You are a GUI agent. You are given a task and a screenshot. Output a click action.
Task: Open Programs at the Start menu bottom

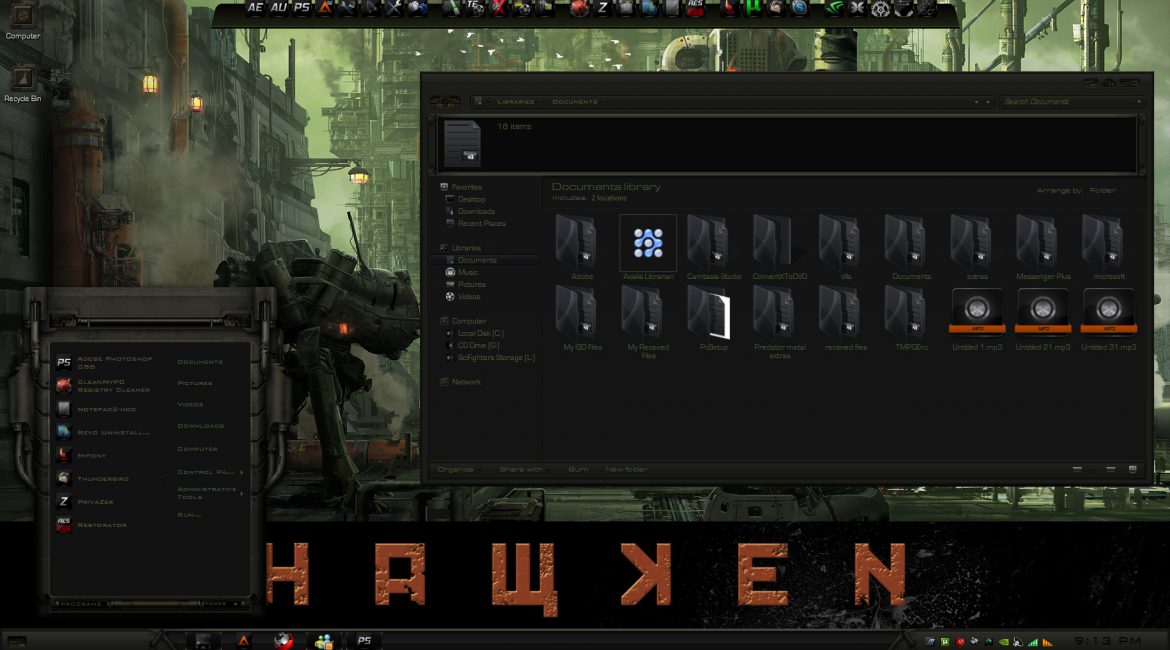point(80,603)
